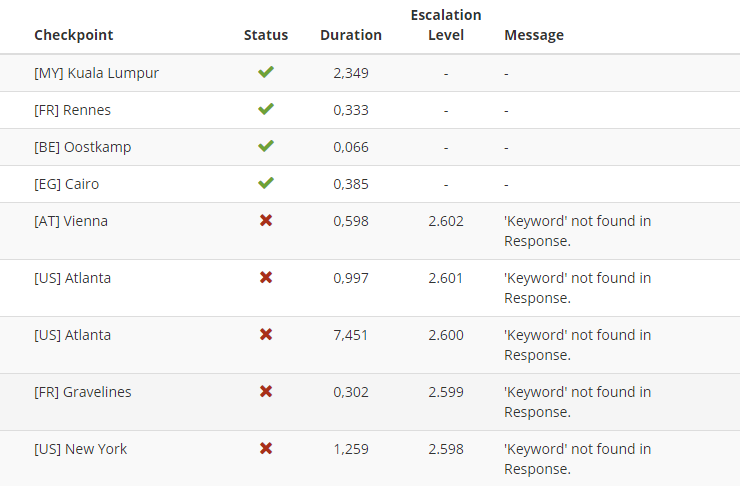
Task: Click the green checkmark for Kuala Lumpur
Action: (266, 72)
